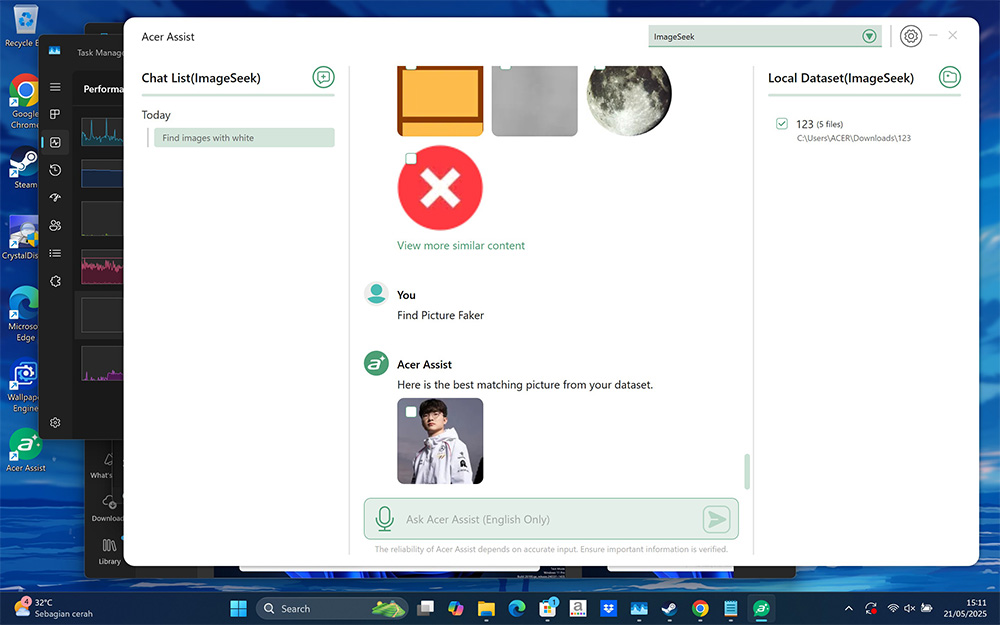Click the 'Today' chat list heading
The height and width of the screenshot is (625, 1000).
(156, 115)
